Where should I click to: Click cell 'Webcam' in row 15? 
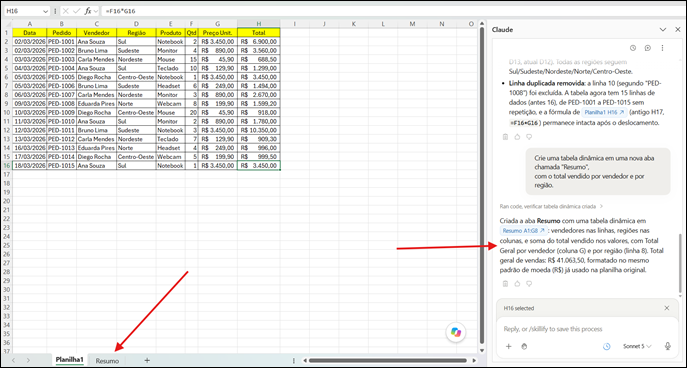coord(170,157)
